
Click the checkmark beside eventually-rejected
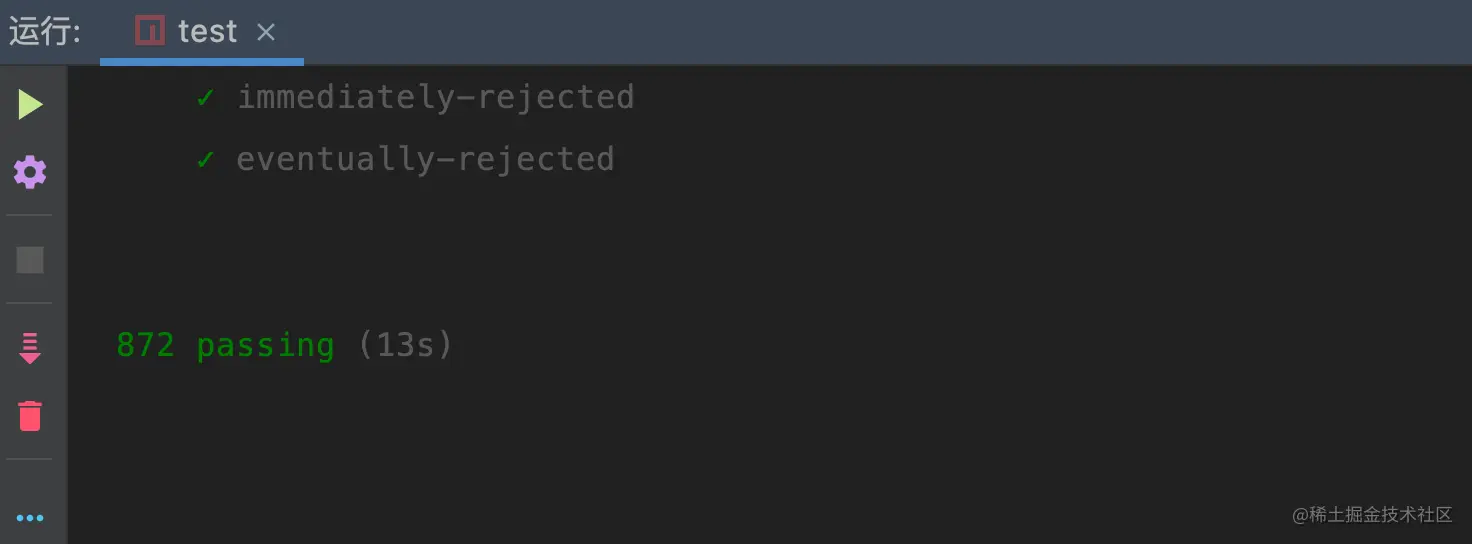tap(205, 159)
